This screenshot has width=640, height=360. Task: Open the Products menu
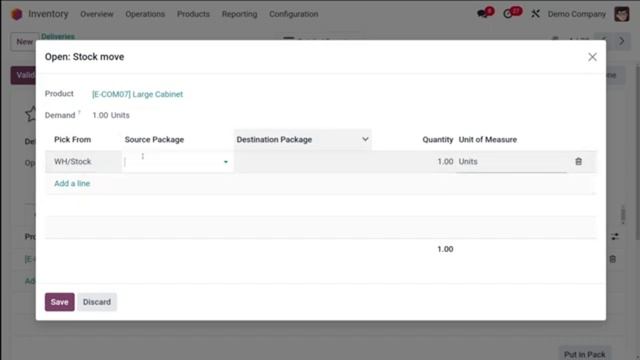point(193,14)
